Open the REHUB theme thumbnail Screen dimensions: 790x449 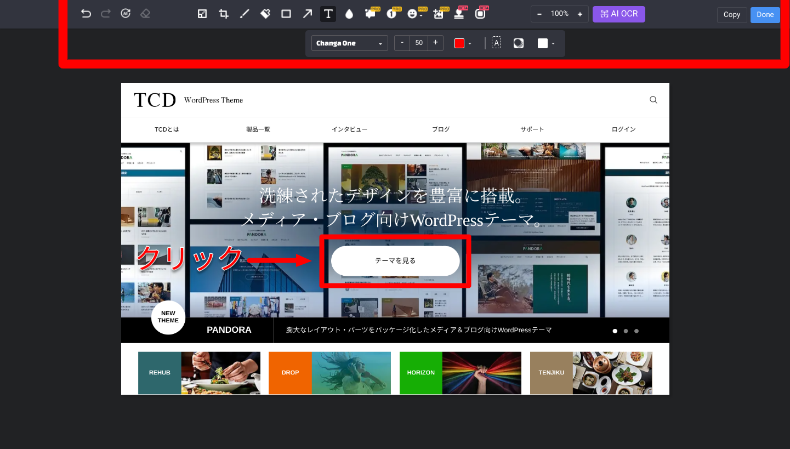(x=199, y=373)
